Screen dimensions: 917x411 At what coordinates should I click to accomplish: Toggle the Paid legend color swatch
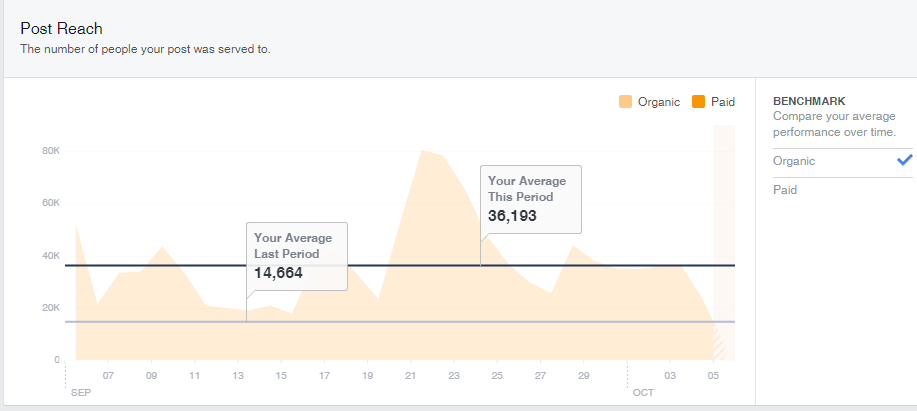pyautogui.click(x=698, y=102)
